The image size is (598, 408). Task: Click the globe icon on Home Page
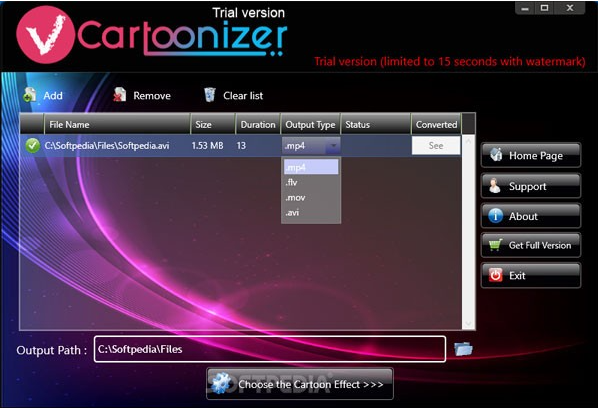[x=496, y=154]
